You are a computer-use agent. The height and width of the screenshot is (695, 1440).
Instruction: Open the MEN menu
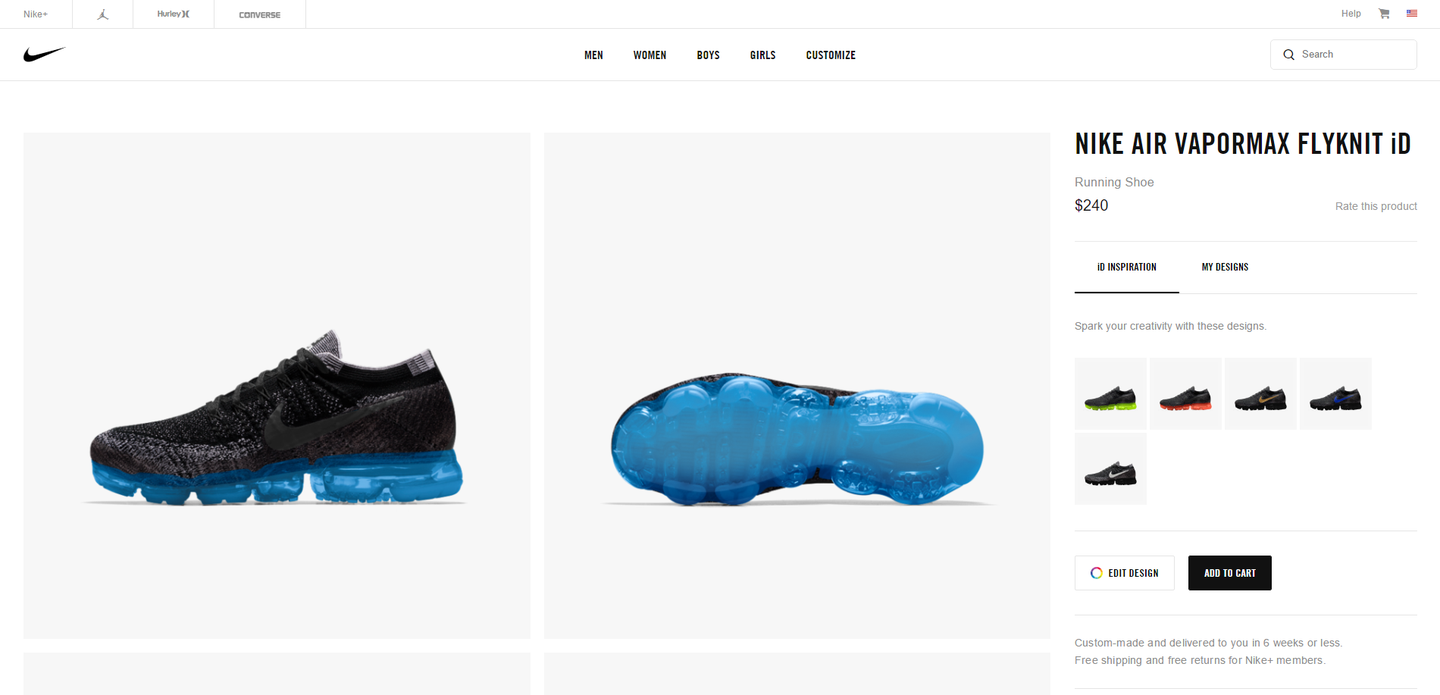pos(594,55)
